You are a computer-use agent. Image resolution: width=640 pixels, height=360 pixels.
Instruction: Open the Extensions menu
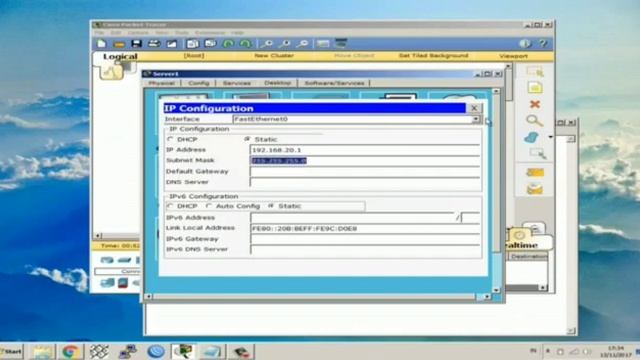click(210, 33)
